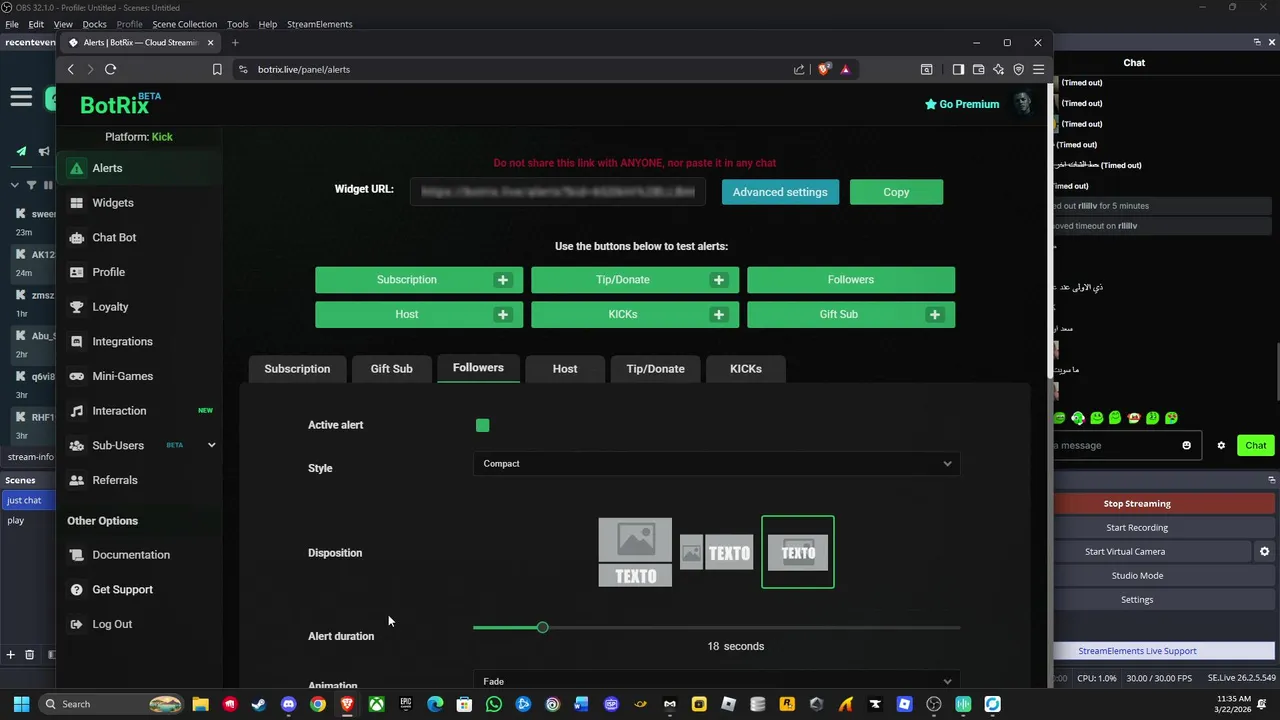Open user avatar in BotRix header
1280x720 pixels.
(x=1022, y=103)
